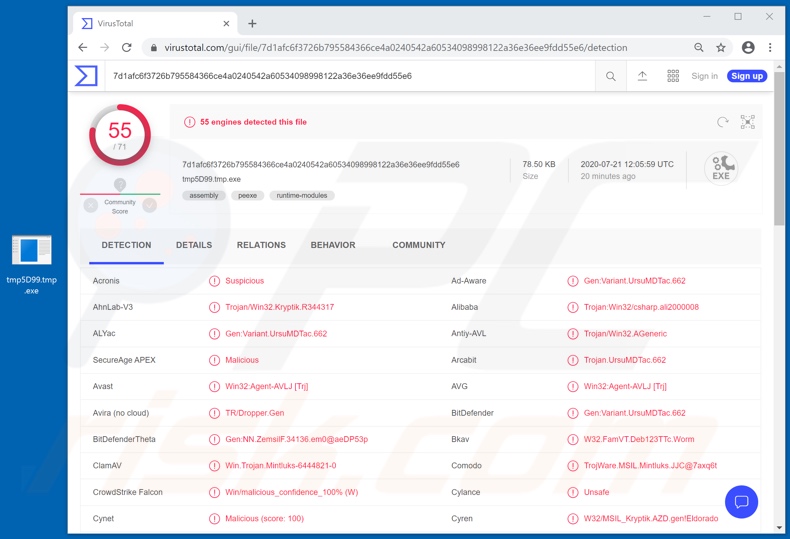Switch to the COMMUNITY tab
This screenshot has width=790, height=539.
[x=419, y=245]
